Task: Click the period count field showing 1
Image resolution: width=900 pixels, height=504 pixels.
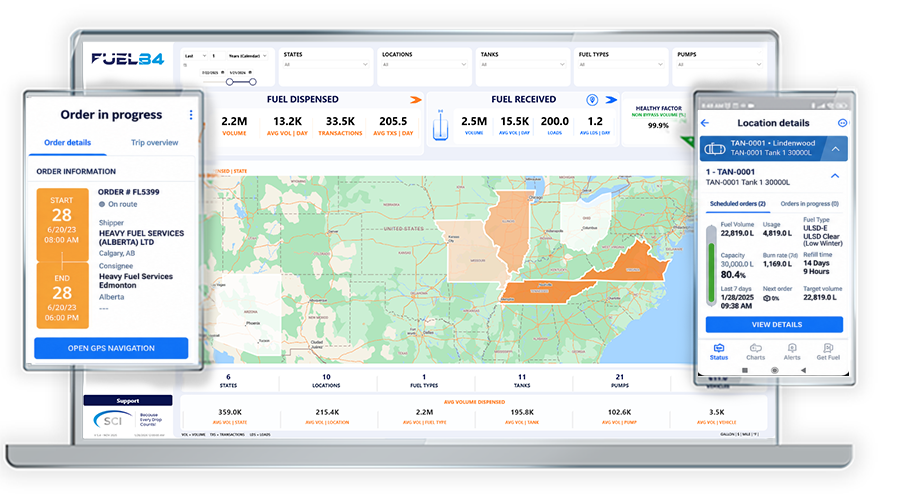Action: click(x=217, y=56)
